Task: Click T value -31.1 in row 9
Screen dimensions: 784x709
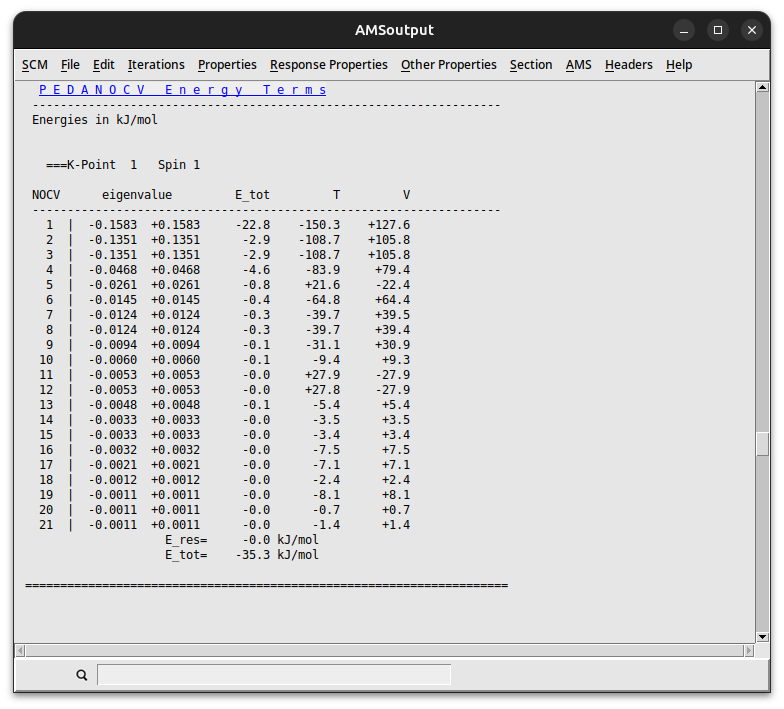Action: pos(322,345)
